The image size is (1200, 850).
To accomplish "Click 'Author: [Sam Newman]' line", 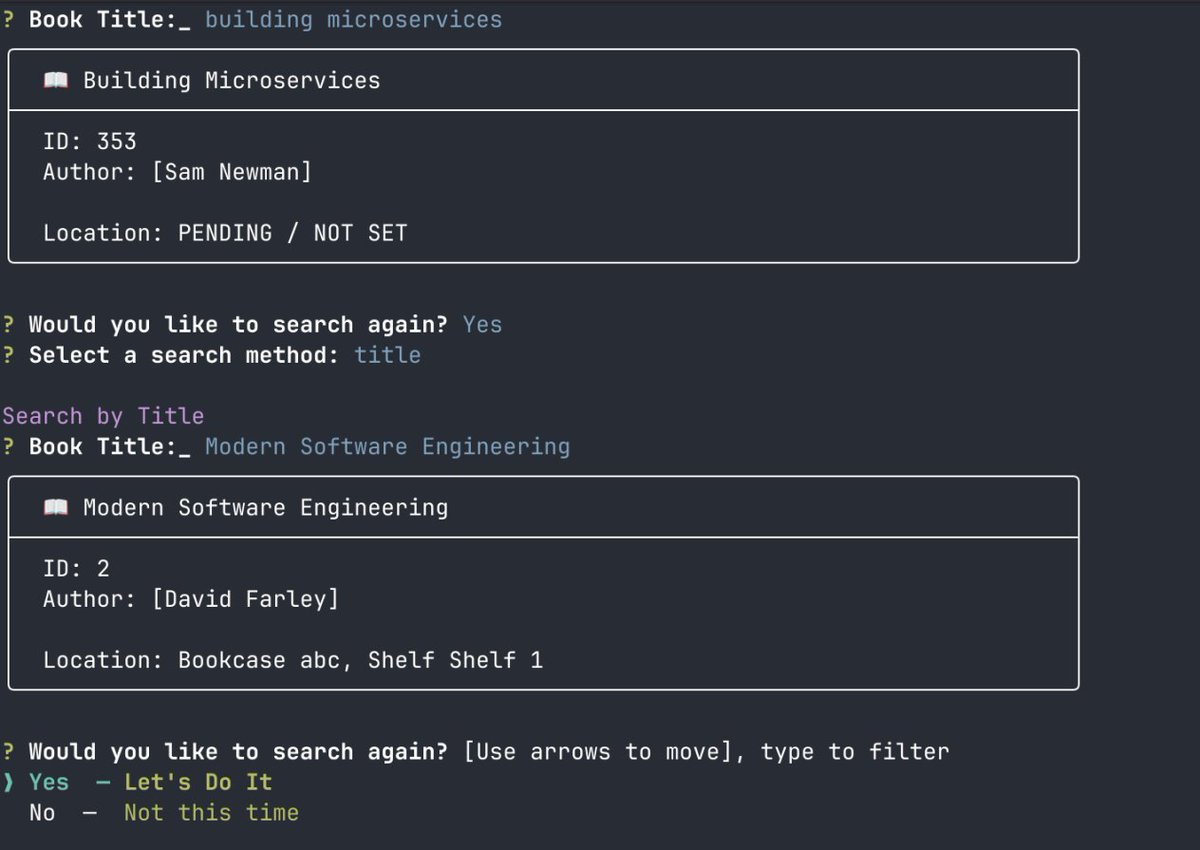I will coord(178,172).
